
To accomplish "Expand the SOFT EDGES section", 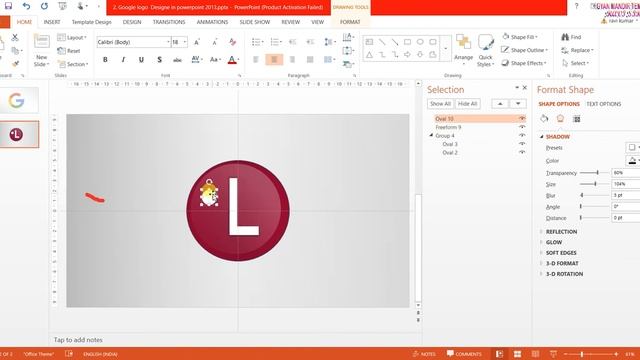I will pyautogui.click(x=542, y=253).
